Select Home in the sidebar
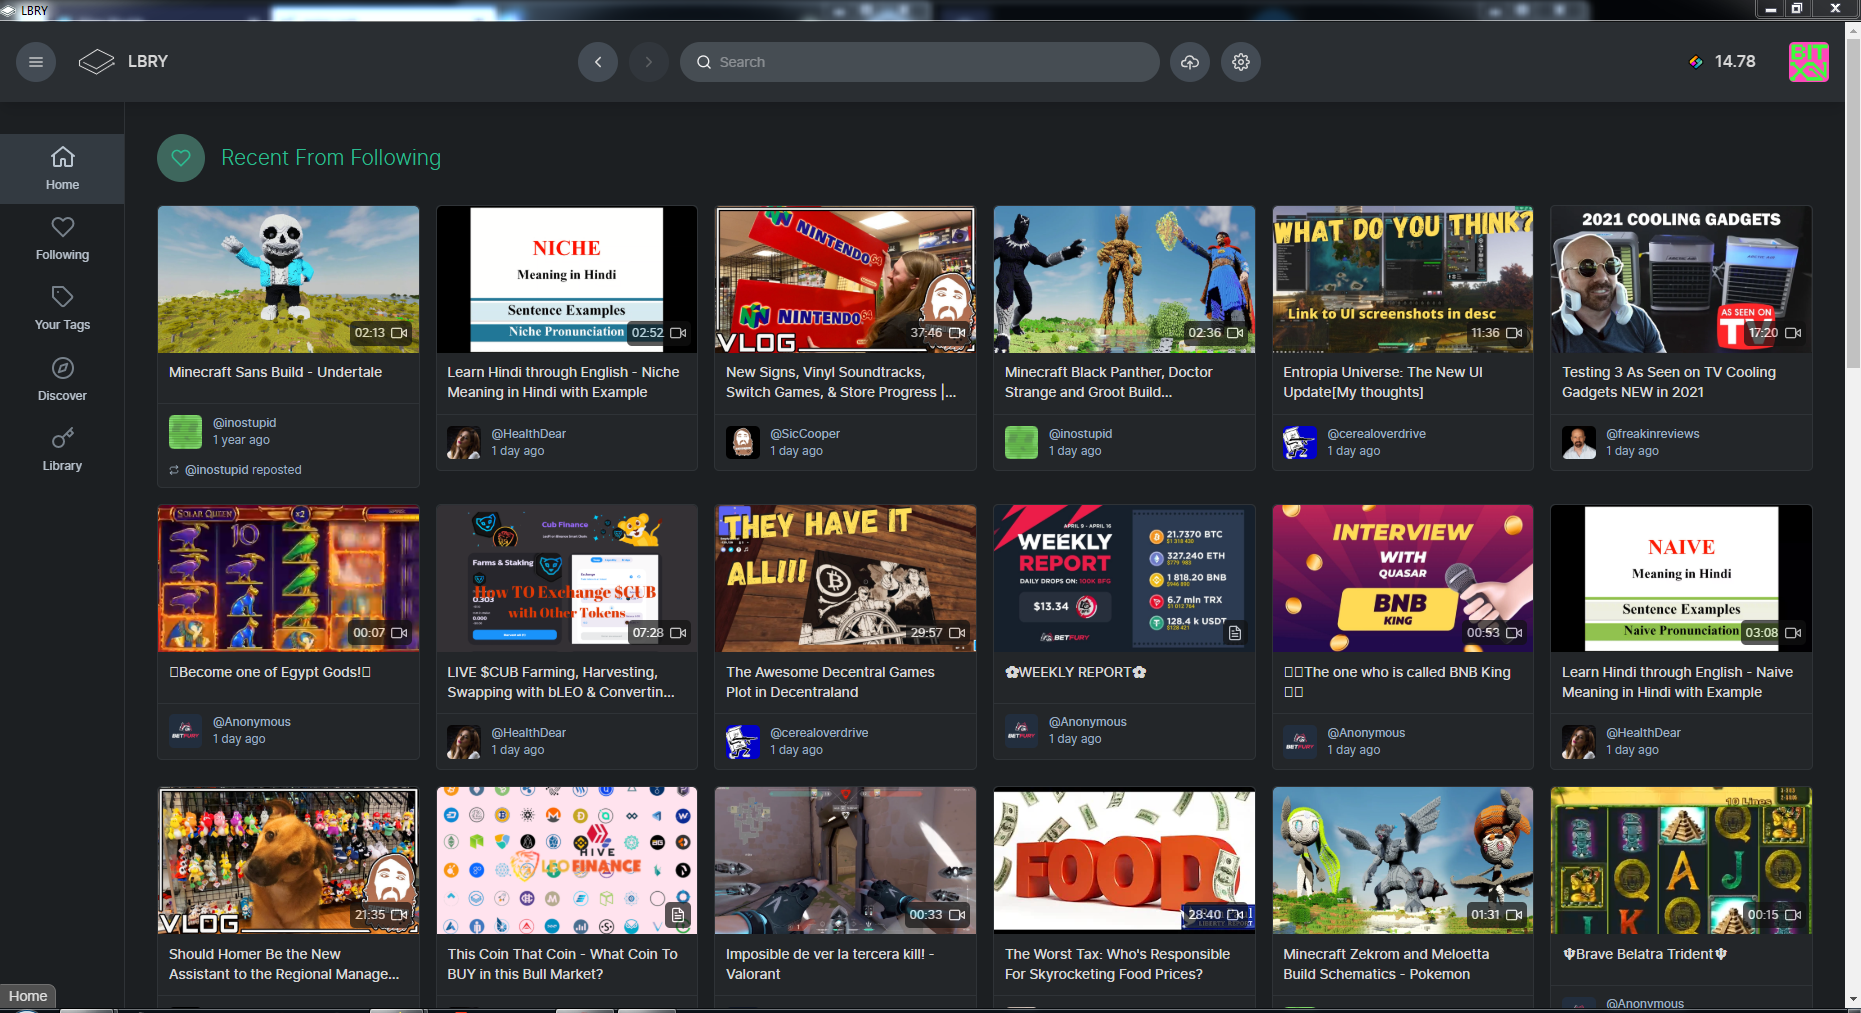The image size is (1861, 1013). tap(62, 169)
